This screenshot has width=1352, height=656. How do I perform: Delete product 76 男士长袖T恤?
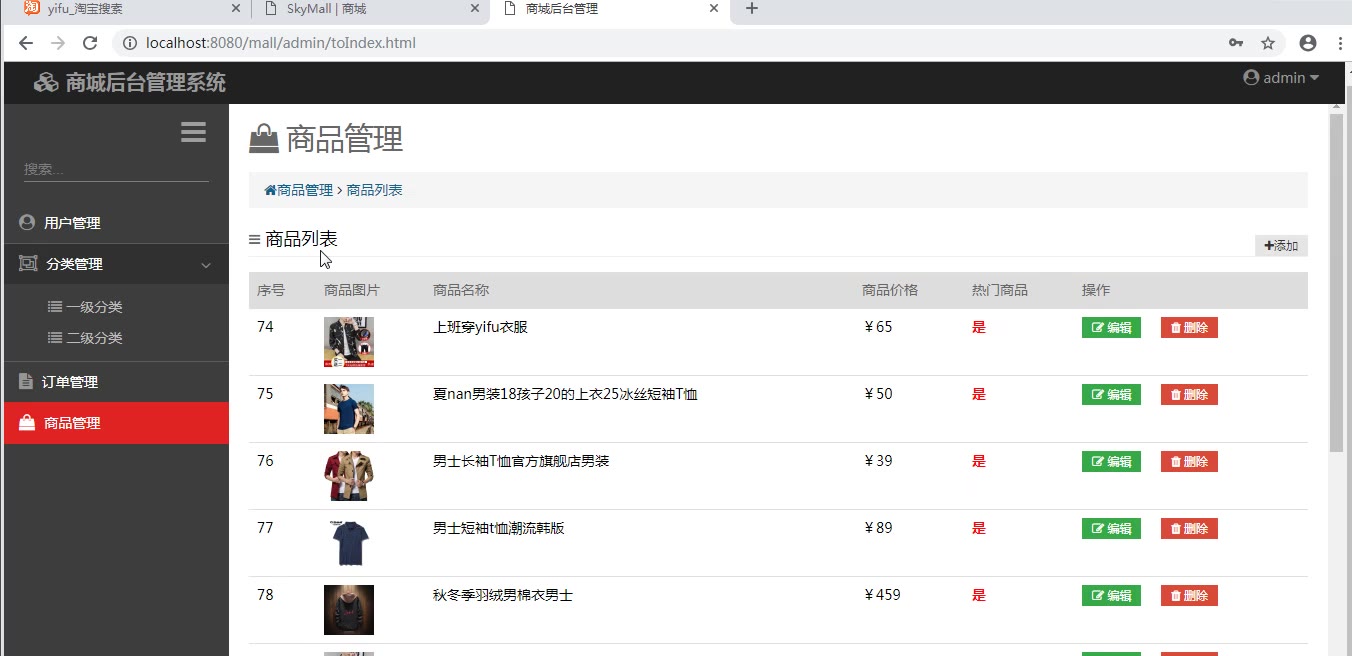click(x=1189, y=461)
